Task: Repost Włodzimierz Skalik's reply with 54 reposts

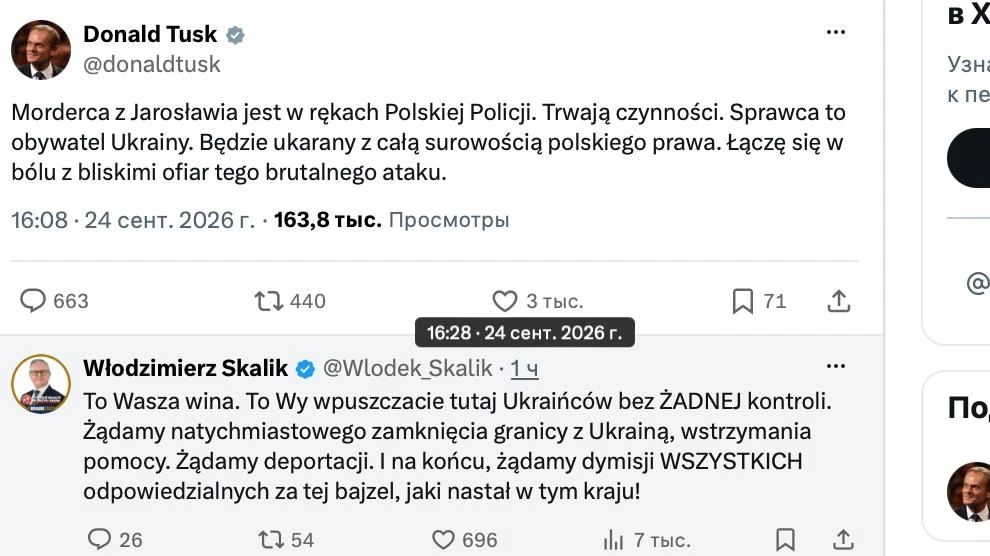Action: click(x=271, y=540)
